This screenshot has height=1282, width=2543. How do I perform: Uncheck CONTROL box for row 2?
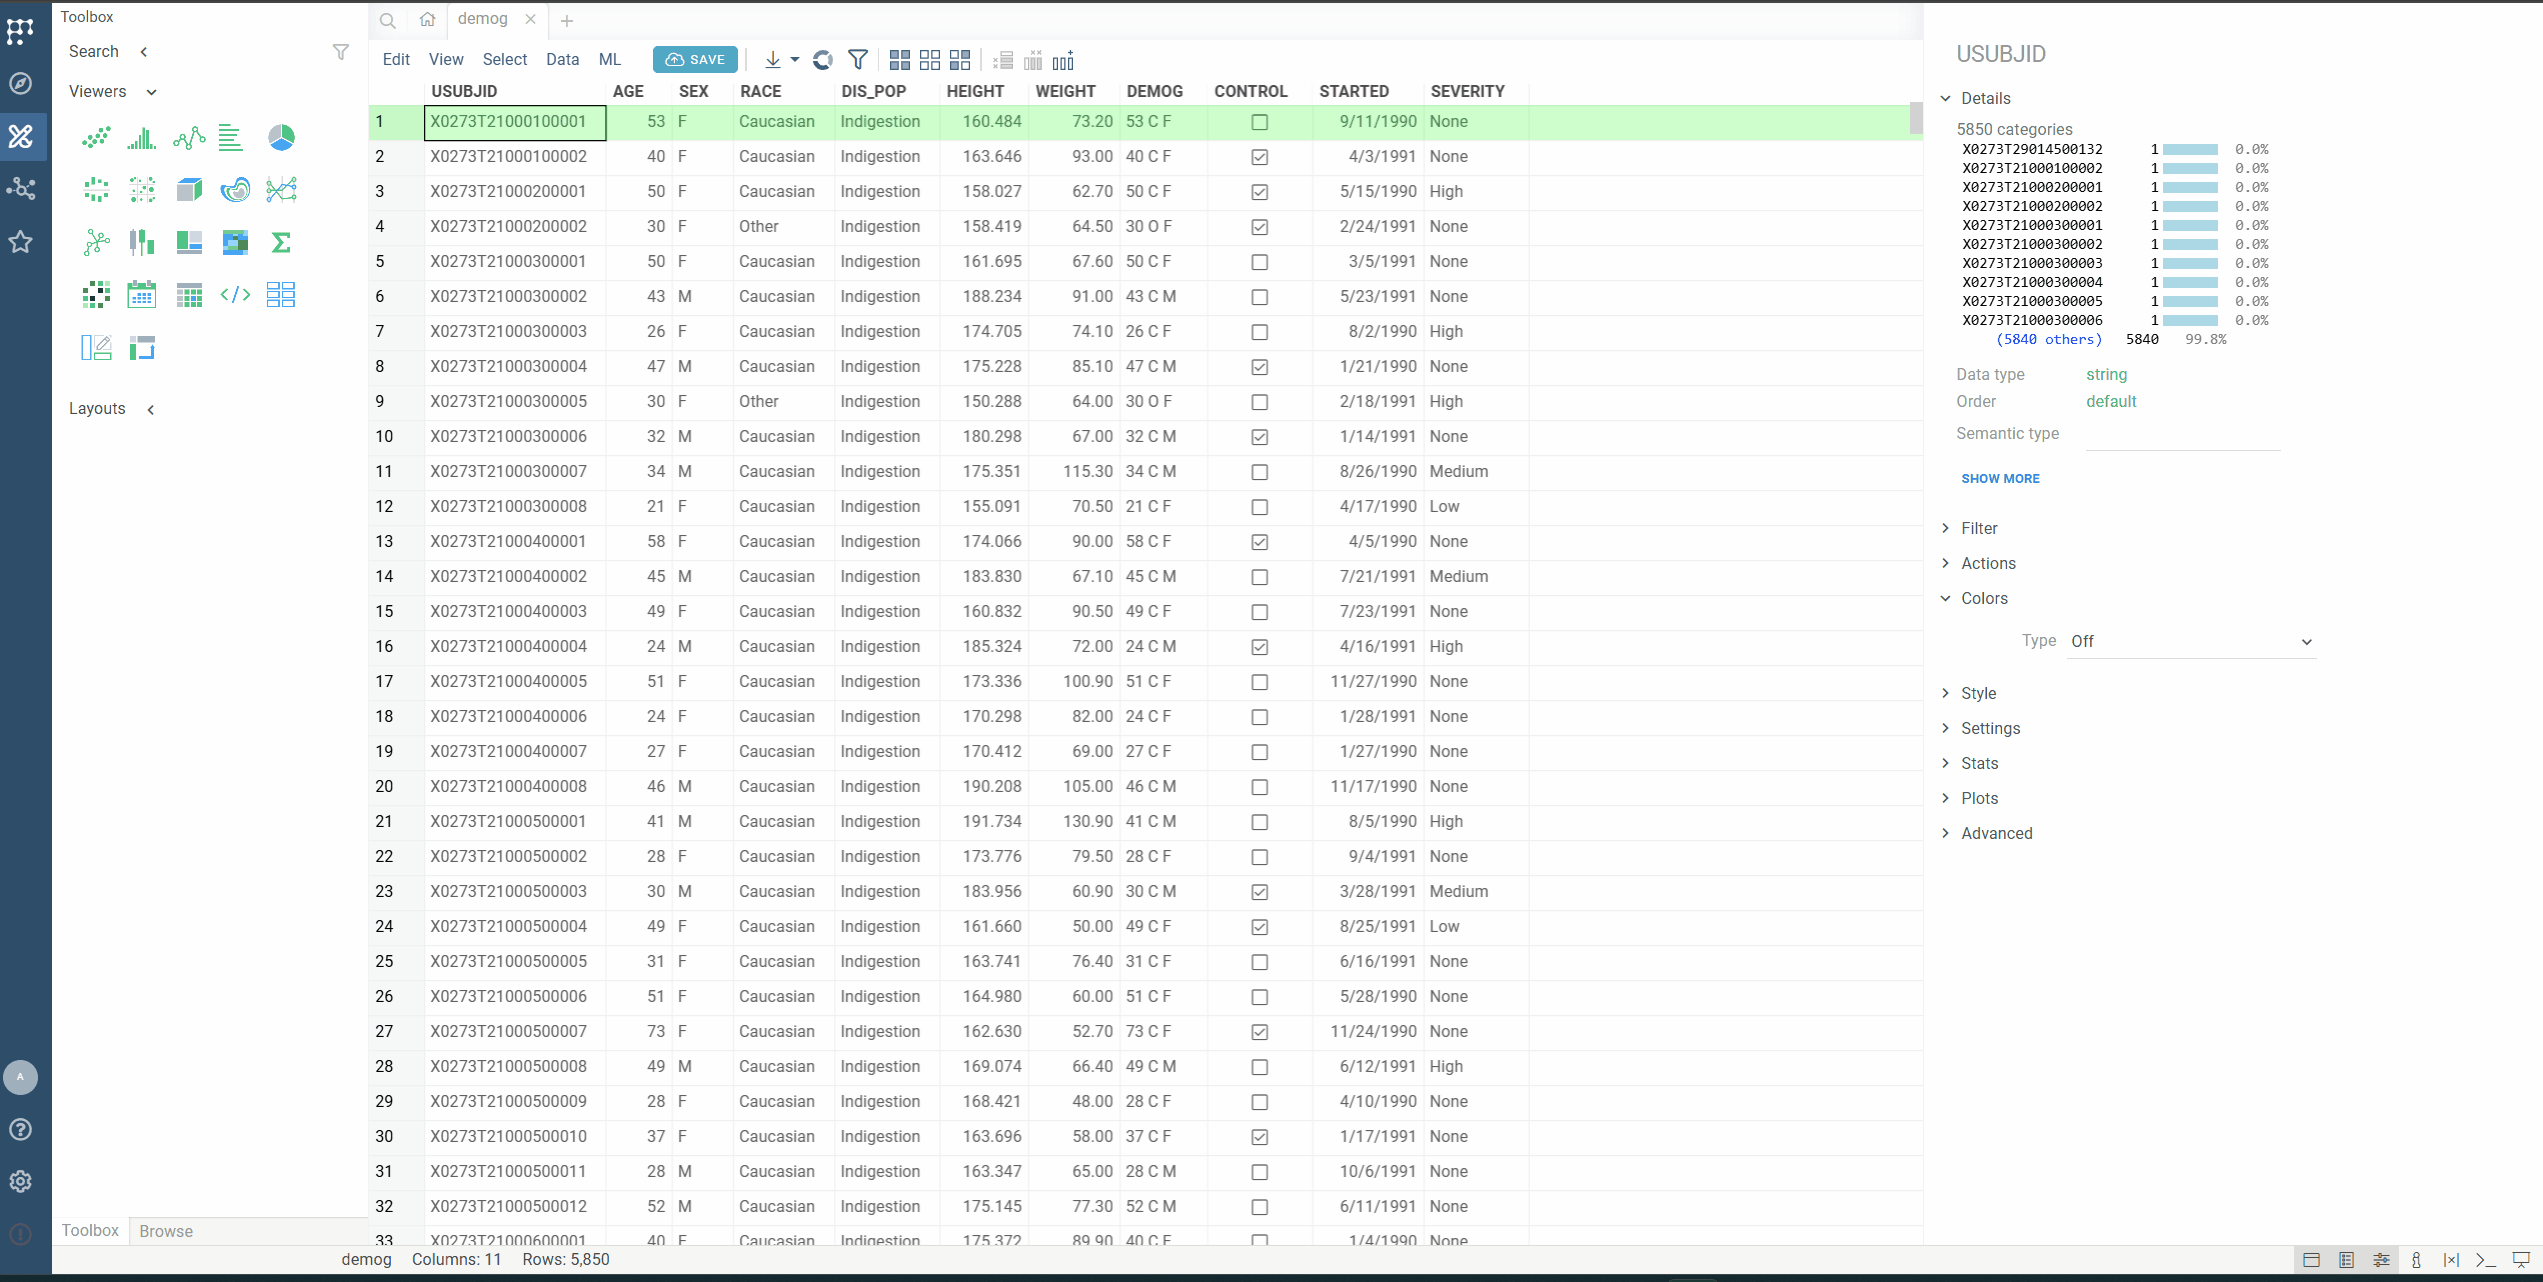(x=1259, y=157)
